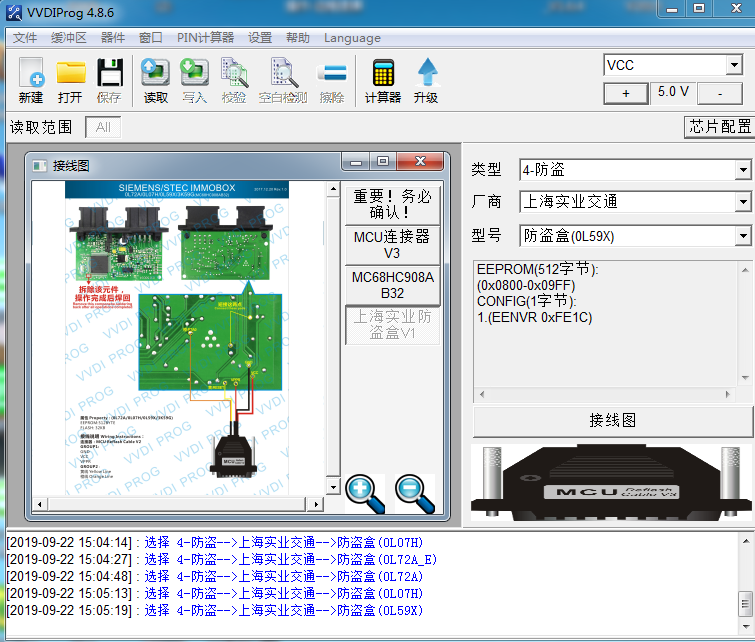Maximize the 接线图 sub-window

click(383, 161)
